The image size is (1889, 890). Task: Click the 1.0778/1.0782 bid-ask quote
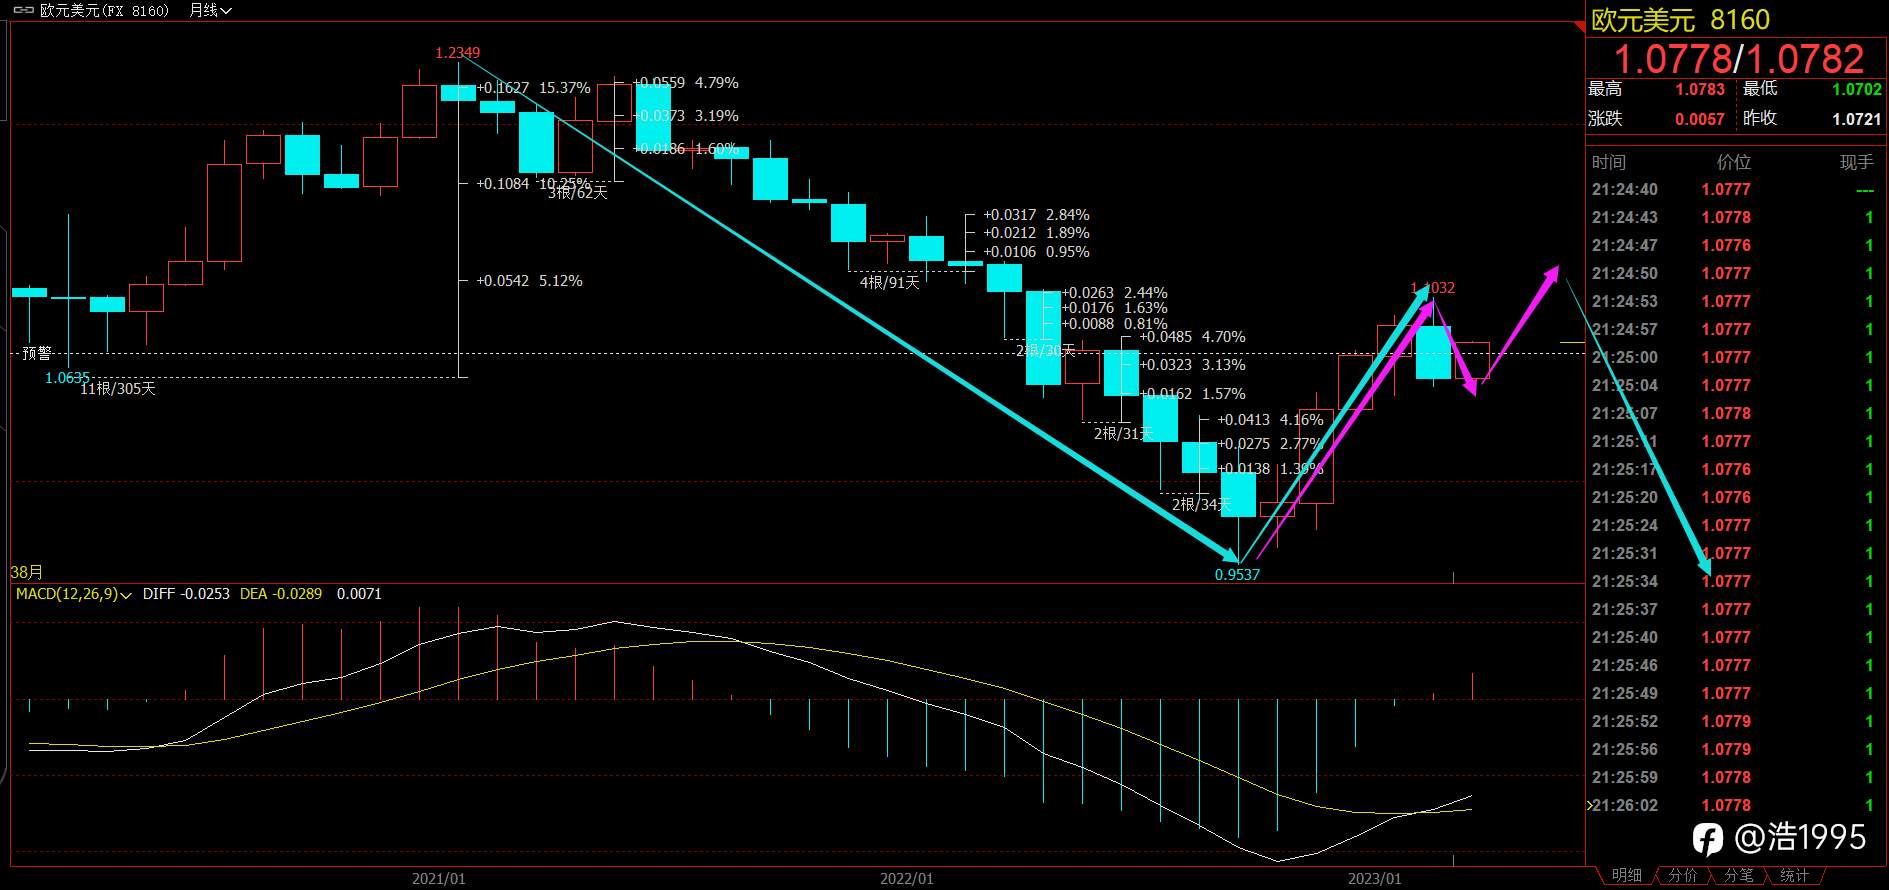(1738, 59)
